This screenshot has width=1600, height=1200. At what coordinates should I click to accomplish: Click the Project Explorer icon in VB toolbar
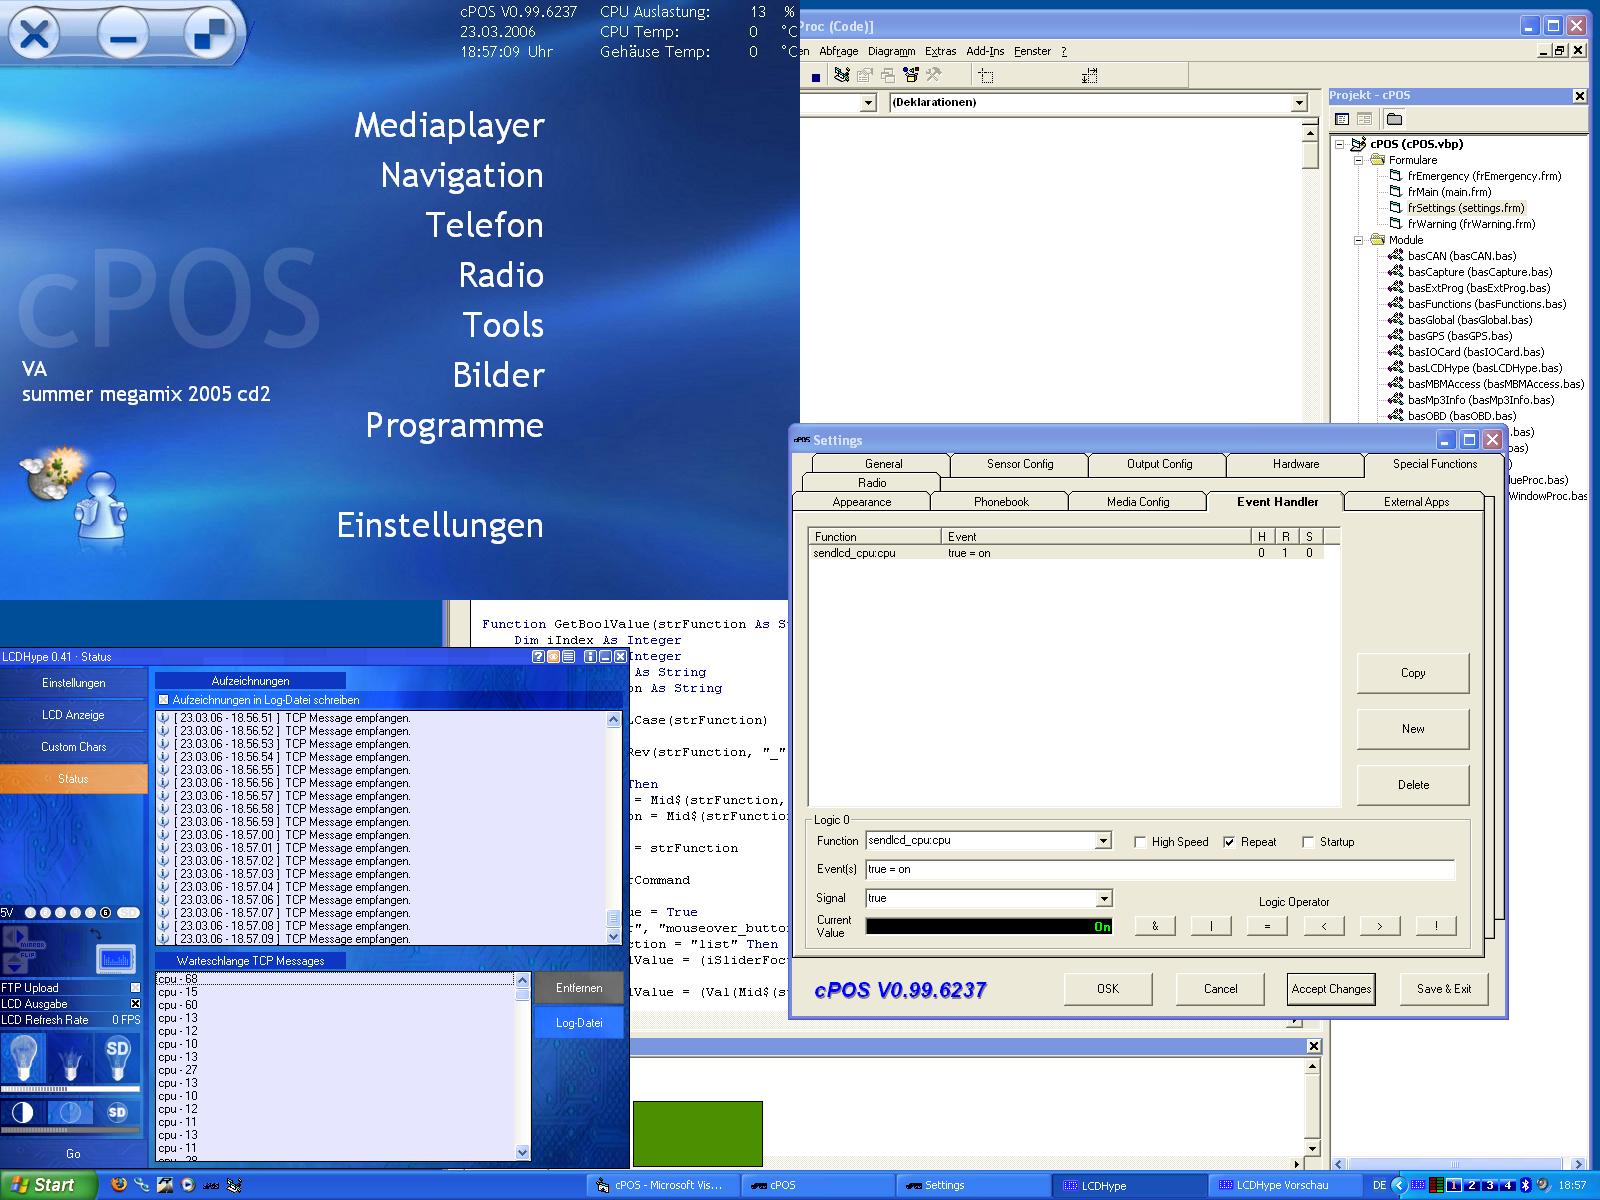[842, 74]
